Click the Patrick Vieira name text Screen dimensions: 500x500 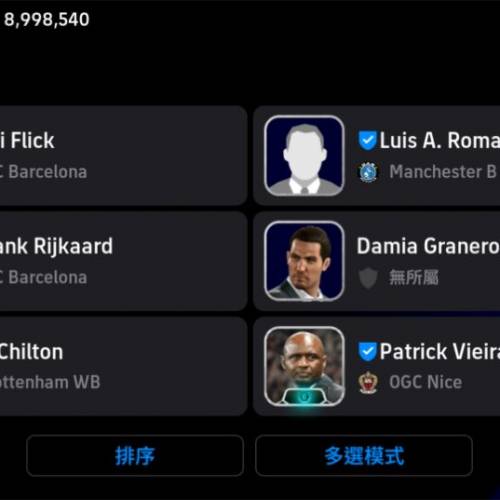point(440,351)
